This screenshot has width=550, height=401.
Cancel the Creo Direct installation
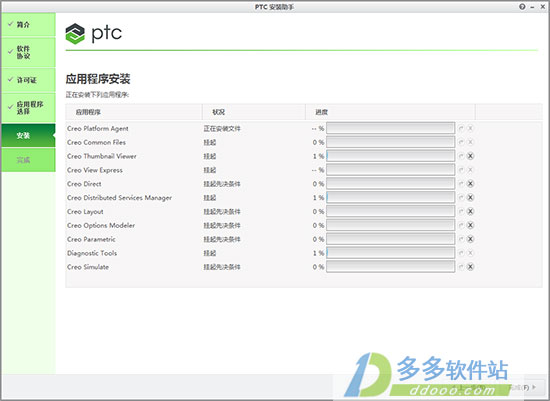(x=470, y=184)
